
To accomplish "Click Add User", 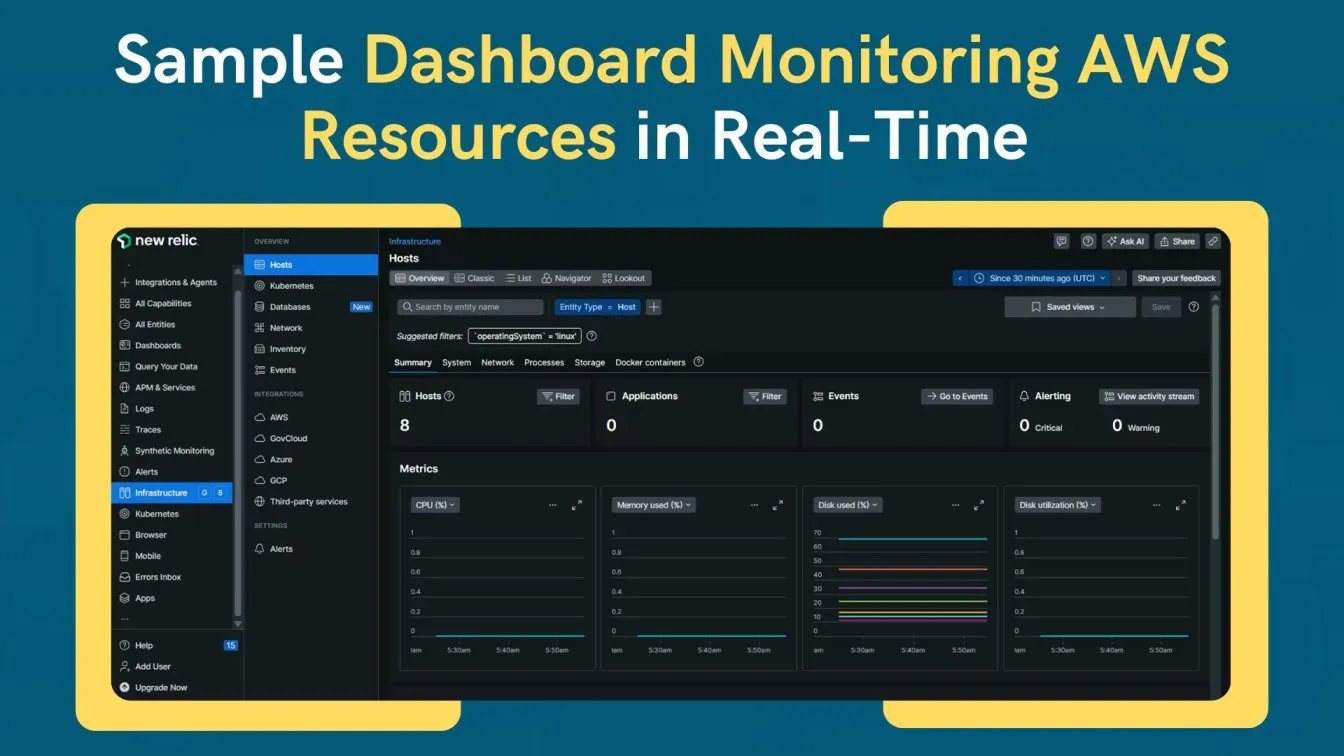I will coord(153,667).
